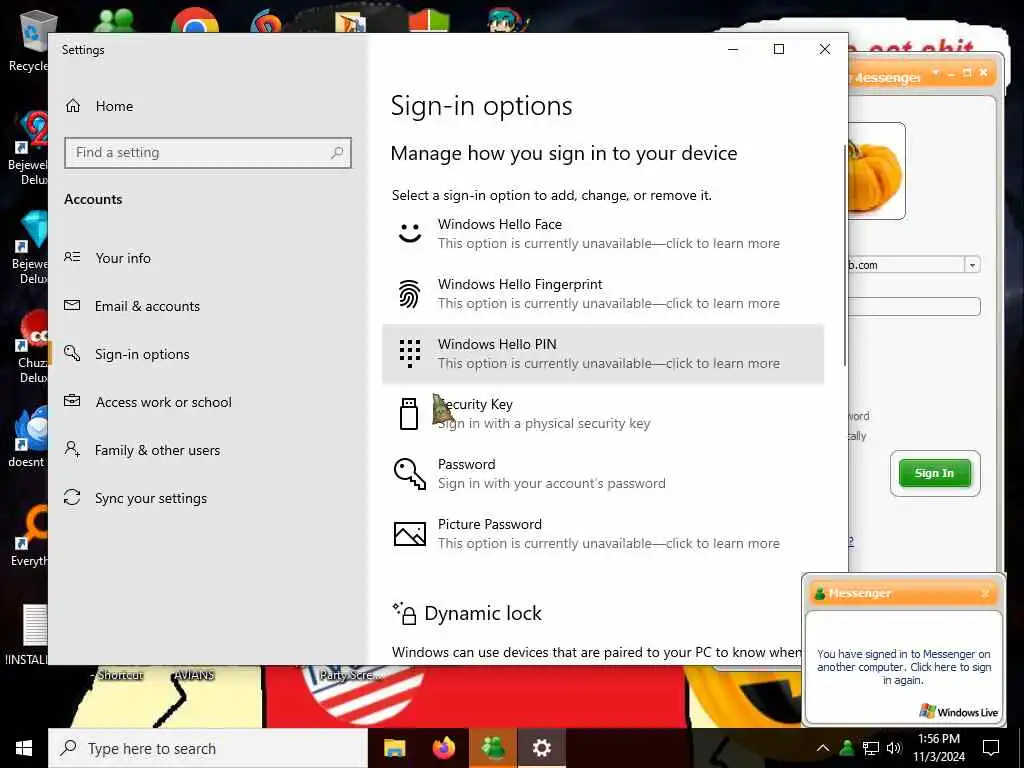Viewport: 1024px width, 768px height.
Task: Click Messenger icon in system tray
Action: 847,748
